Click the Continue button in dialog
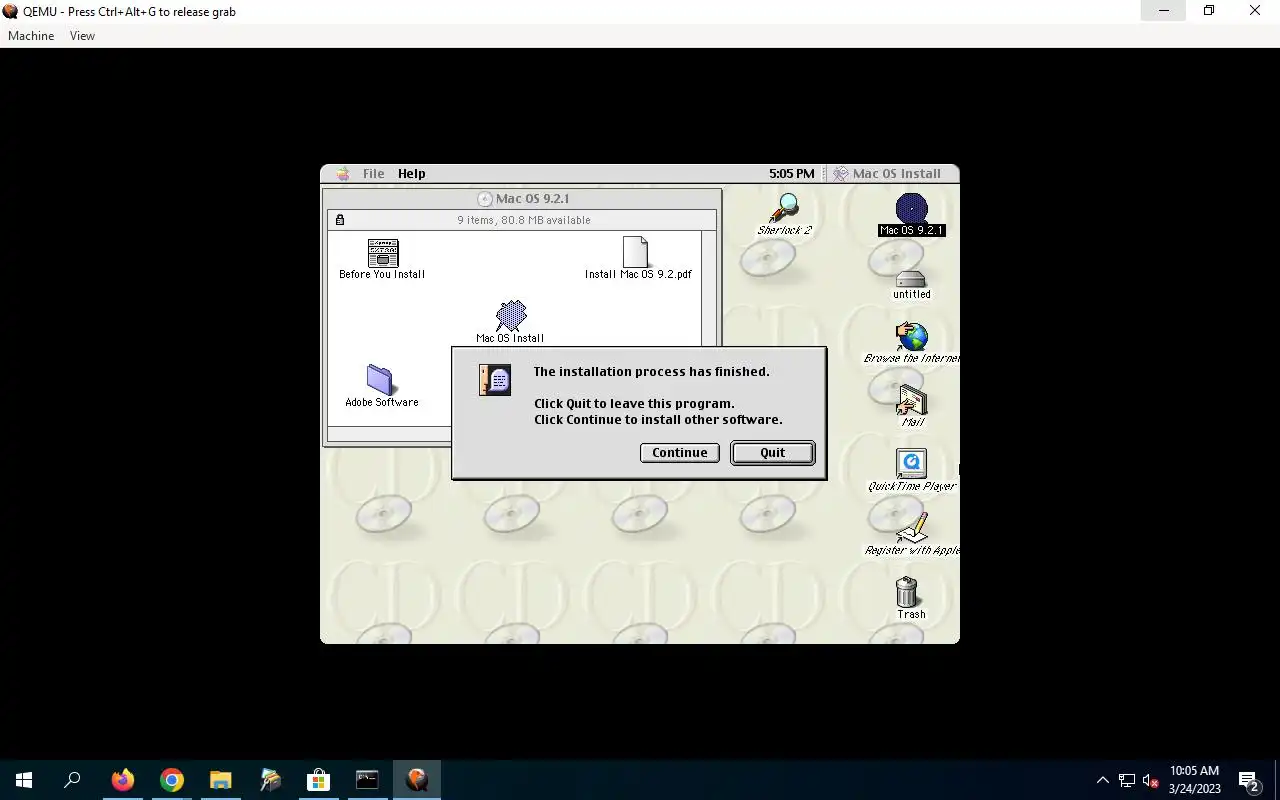Image resolution: width=1280 pixels, height=800 pixels. point(679,453)
